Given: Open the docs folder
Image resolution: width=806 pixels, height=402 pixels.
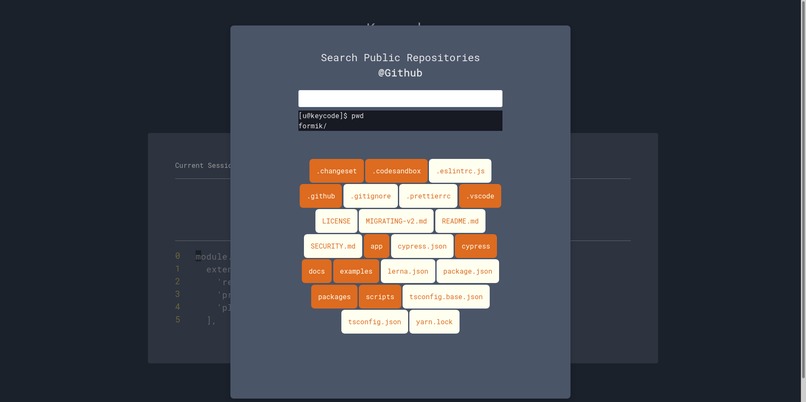Looking at the screenshot, I should tap(317, 271).
